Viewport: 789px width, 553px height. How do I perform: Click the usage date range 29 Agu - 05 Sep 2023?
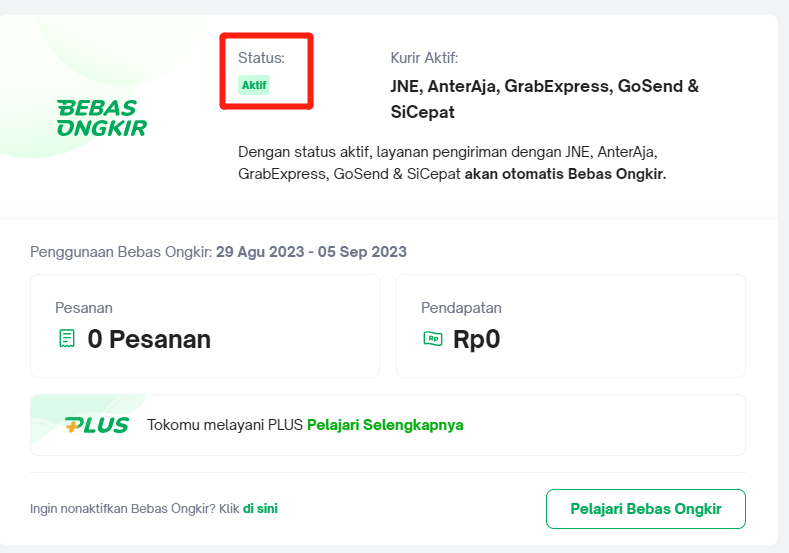tap(312, 252)
